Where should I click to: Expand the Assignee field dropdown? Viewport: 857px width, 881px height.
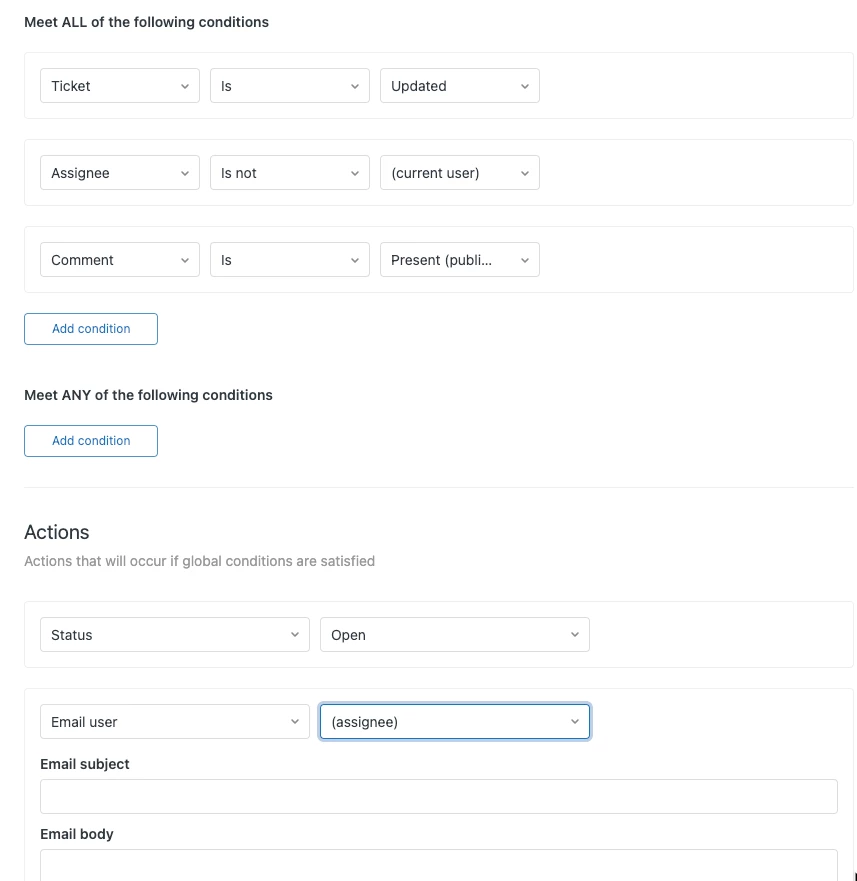click(120, 172)
